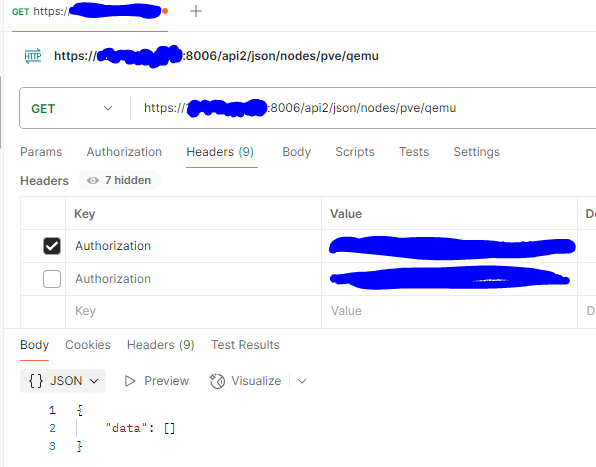Go to the Scripts tab

[x=355, y=152]
